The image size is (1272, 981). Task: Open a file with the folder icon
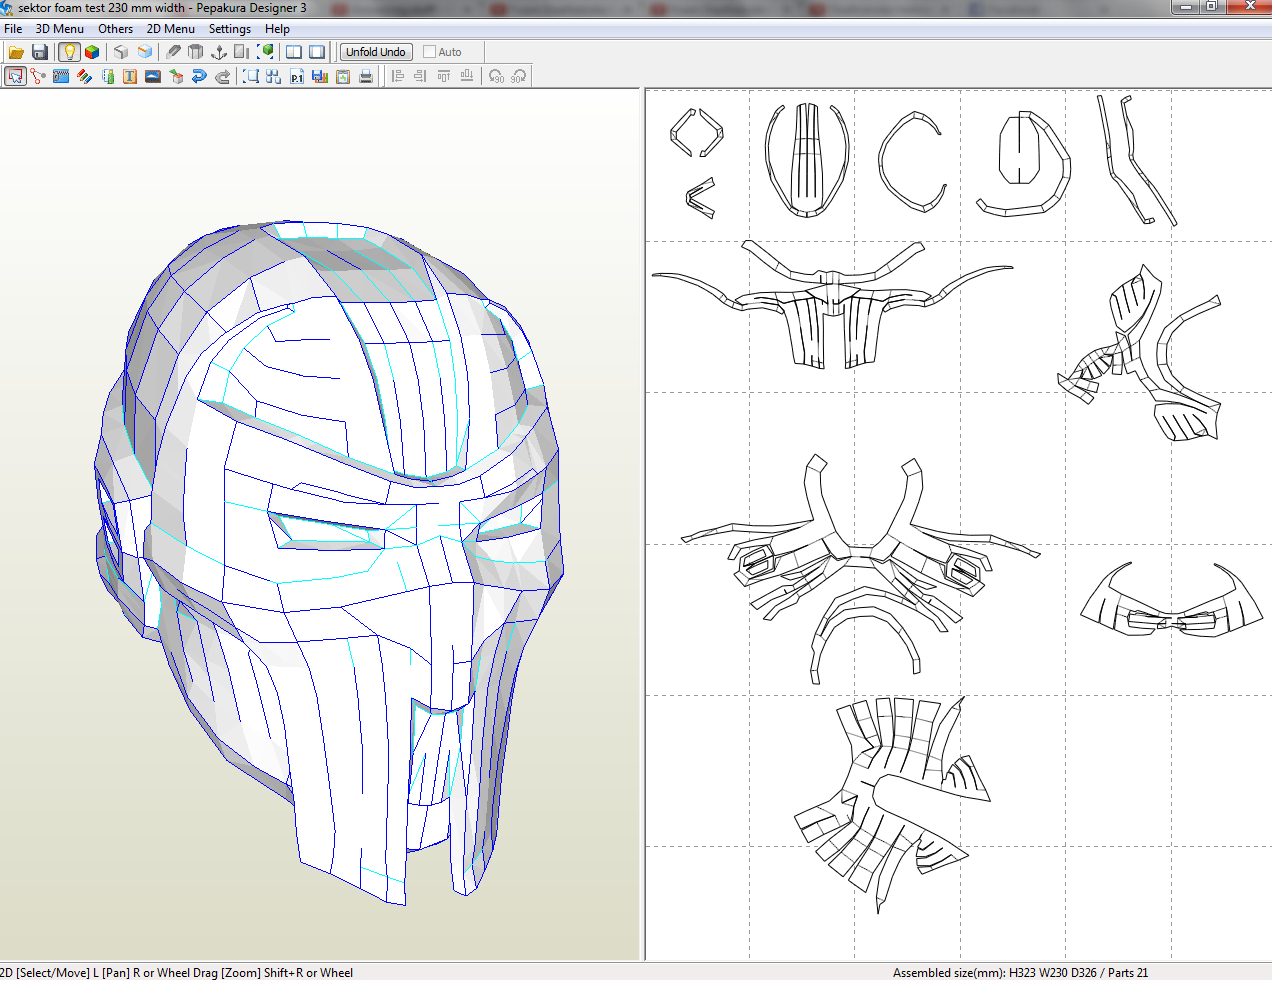[x=16, y=52]
